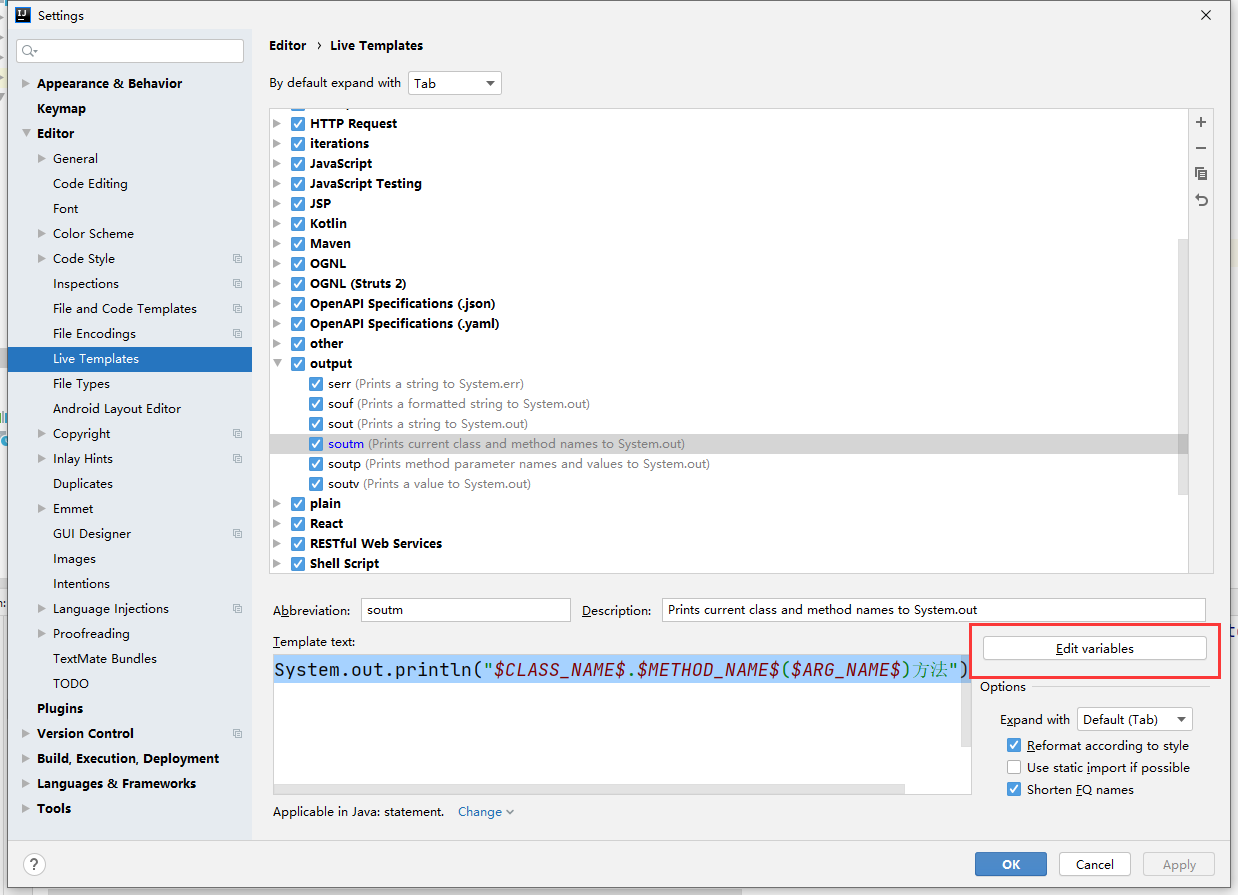The width and height of the screenshot is (1238, 895).
Task: Expand the Code Style subsection arrow
Action: tap(42, 259)
